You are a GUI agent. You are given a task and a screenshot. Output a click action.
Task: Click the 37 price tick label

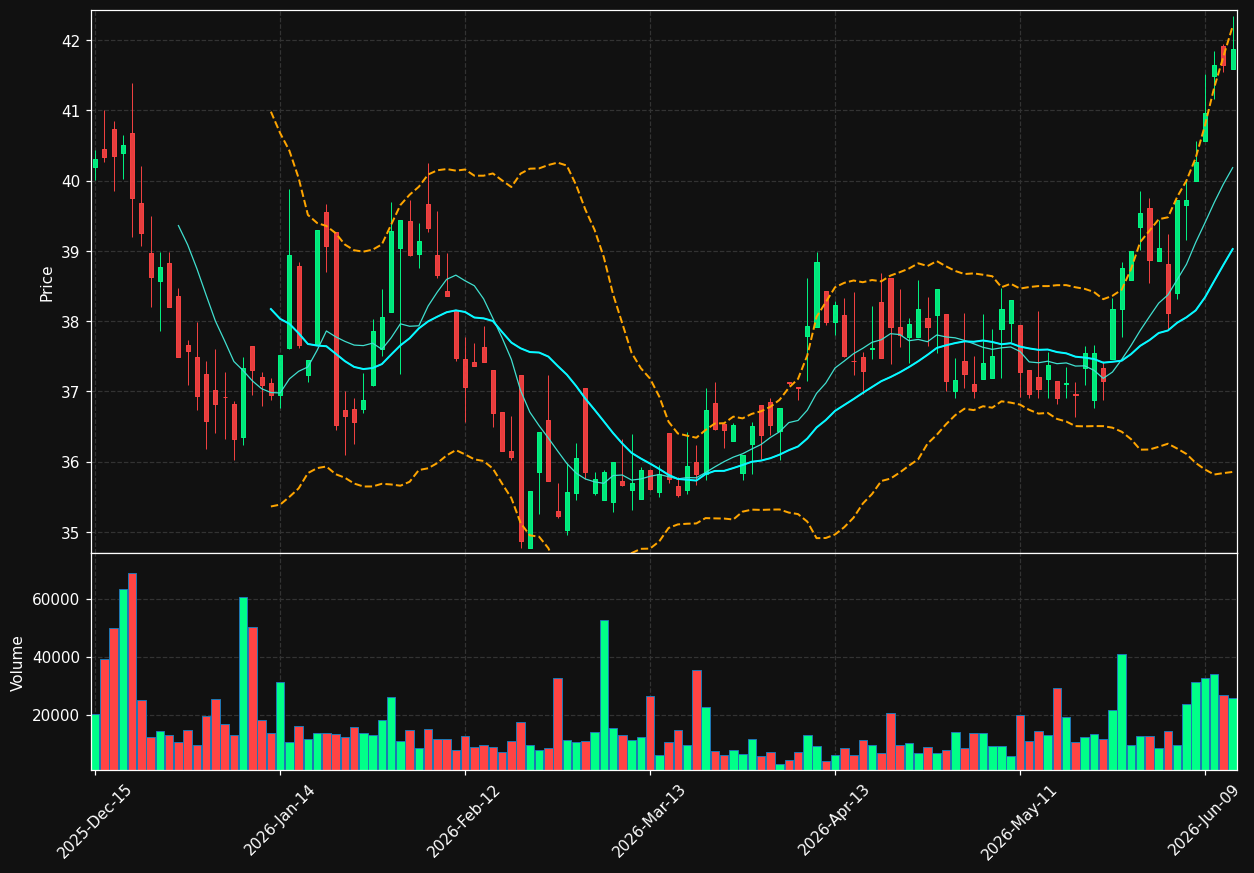point(71,392)
